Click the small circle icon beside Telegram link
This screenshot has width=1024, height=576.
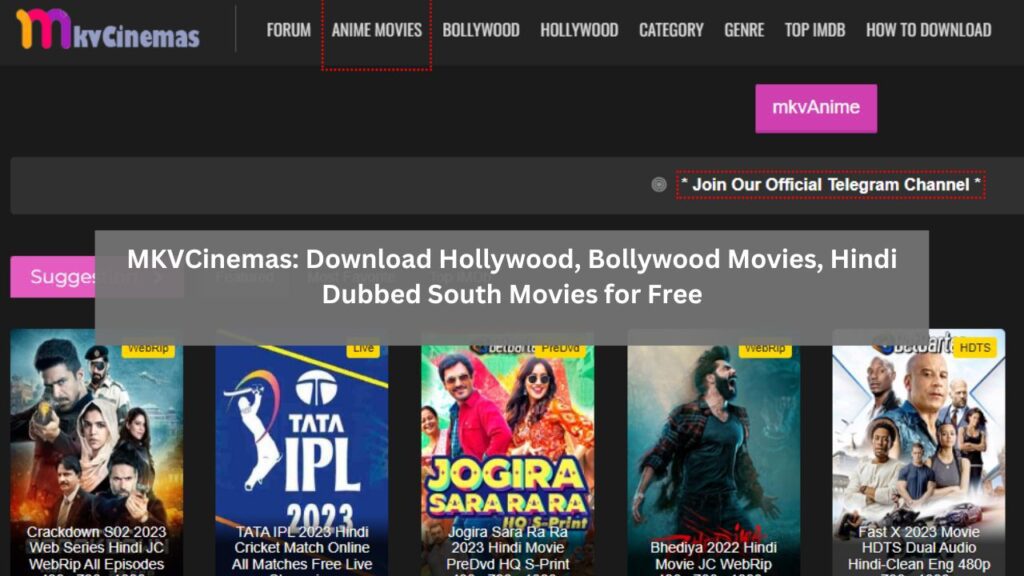coord(659,184)
